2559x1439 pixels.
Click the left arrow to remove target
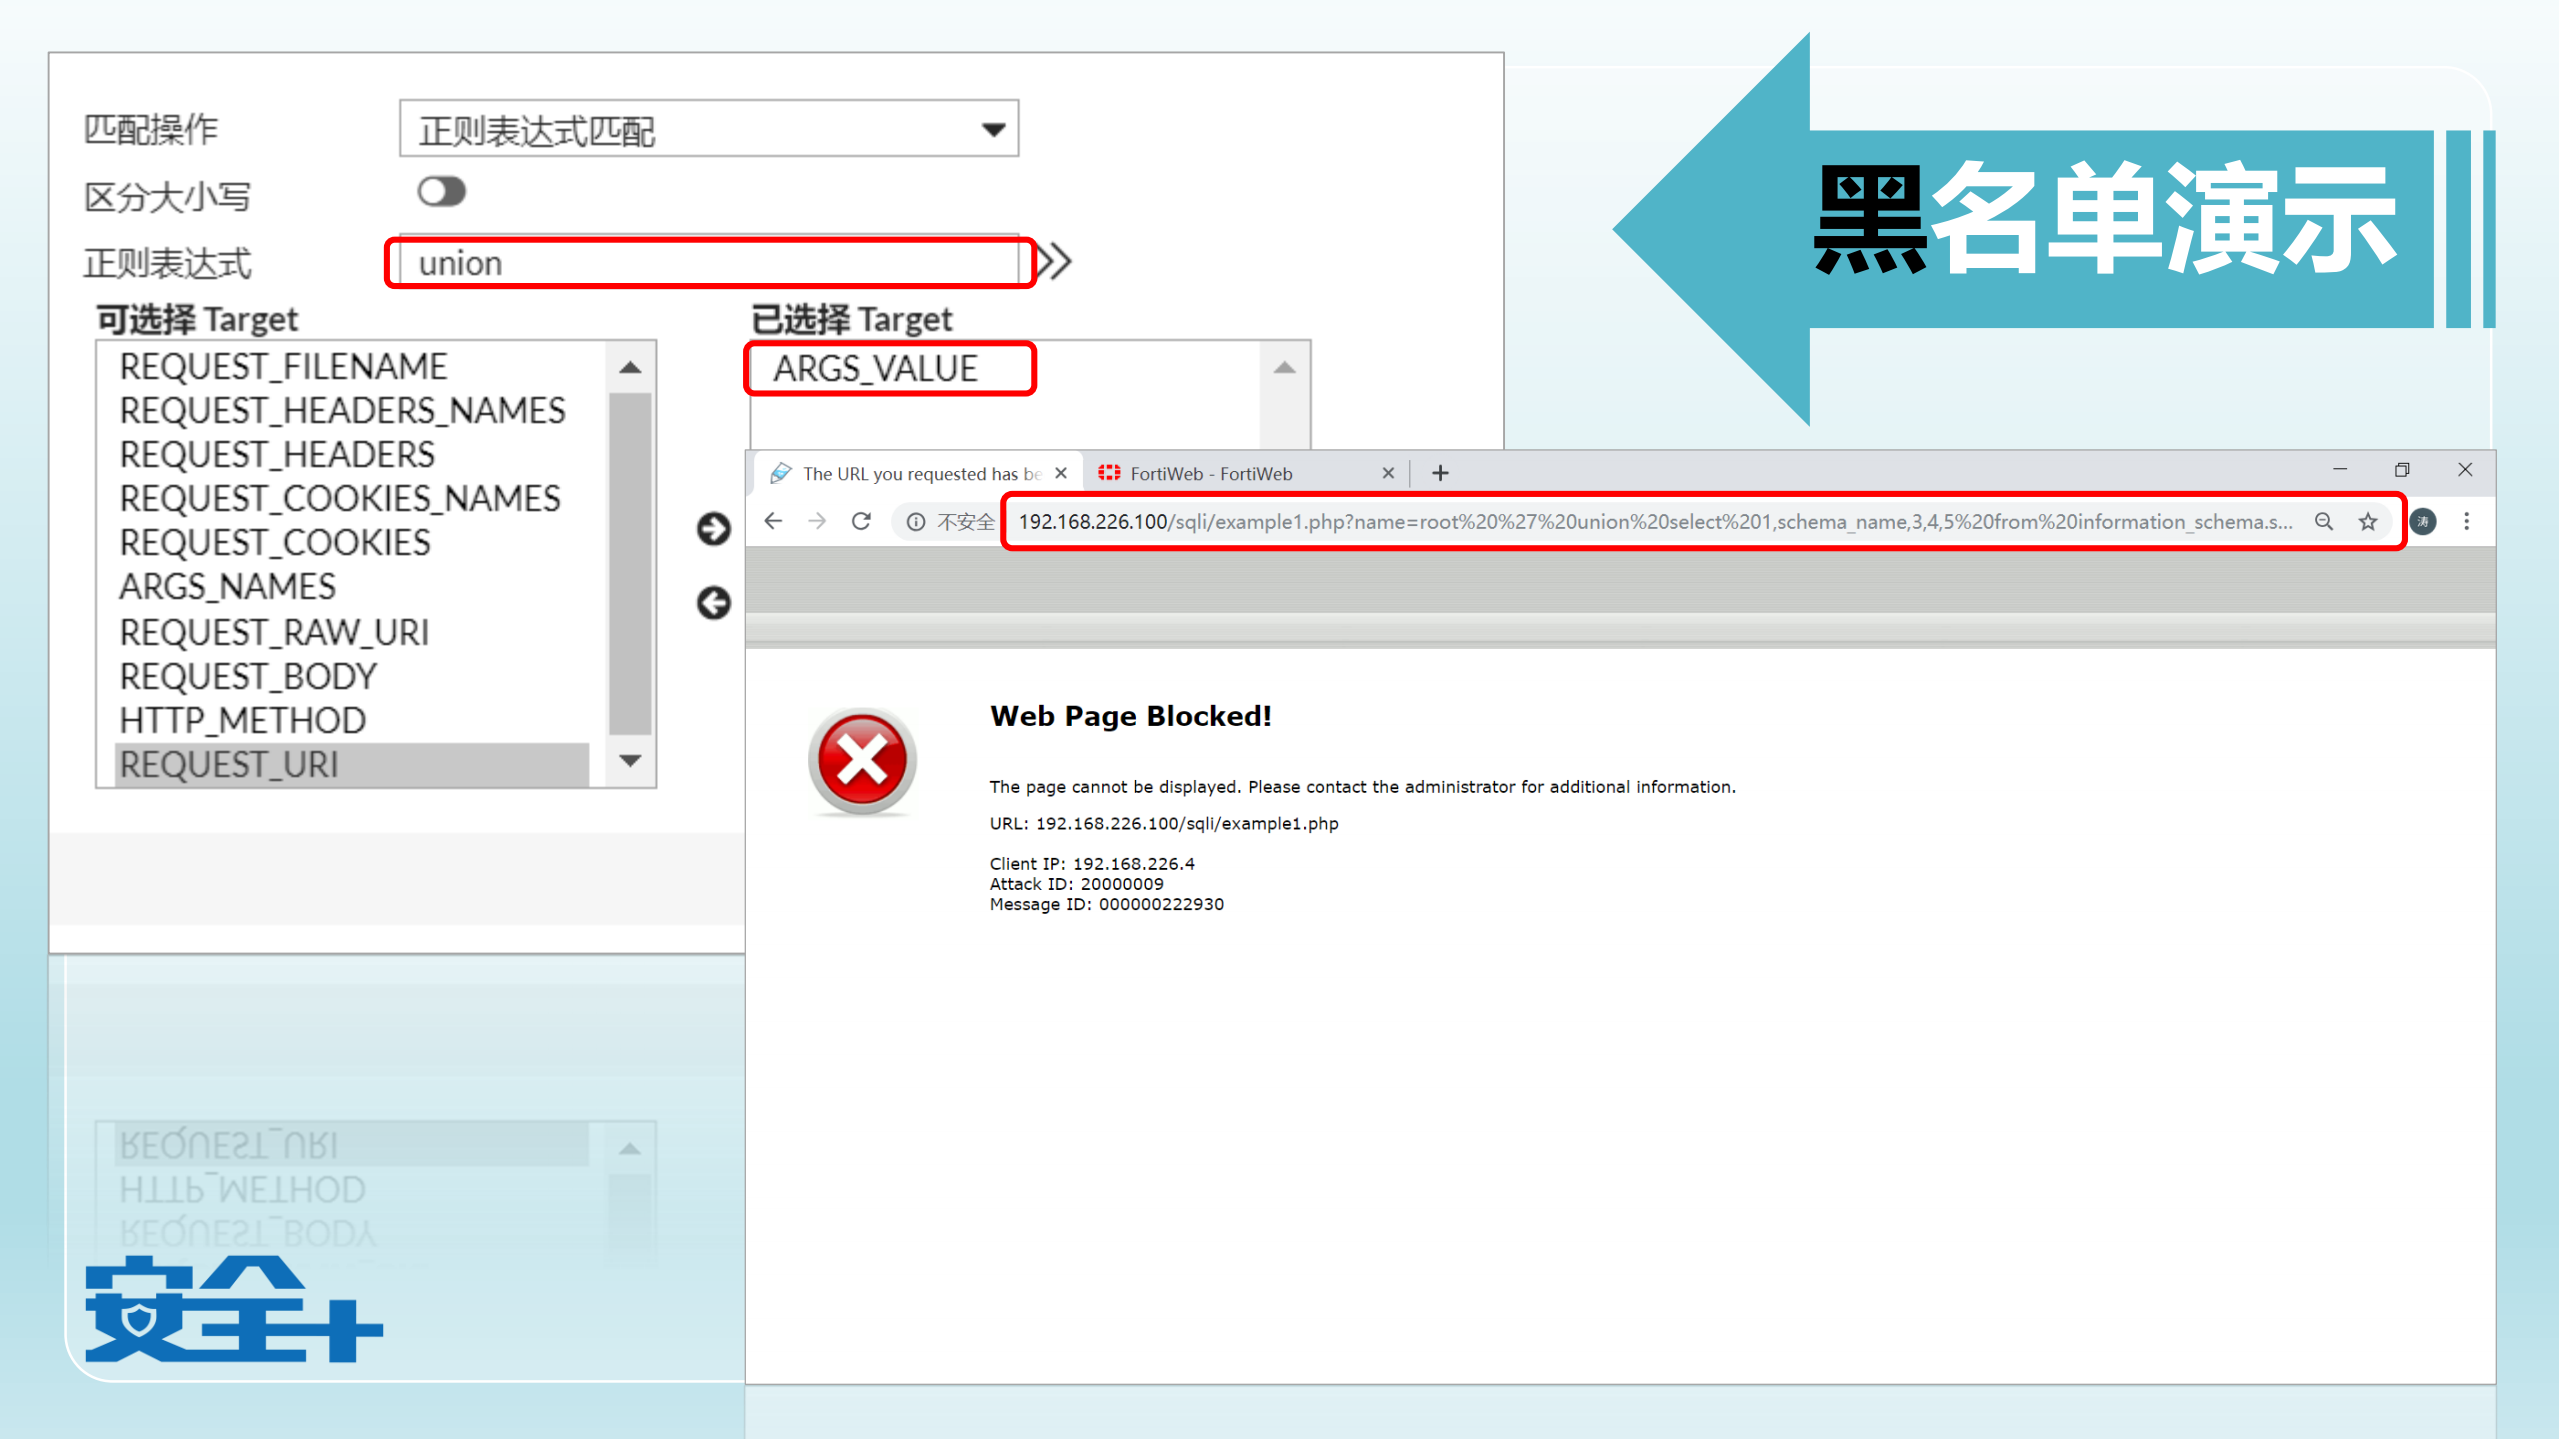(713, 602)
